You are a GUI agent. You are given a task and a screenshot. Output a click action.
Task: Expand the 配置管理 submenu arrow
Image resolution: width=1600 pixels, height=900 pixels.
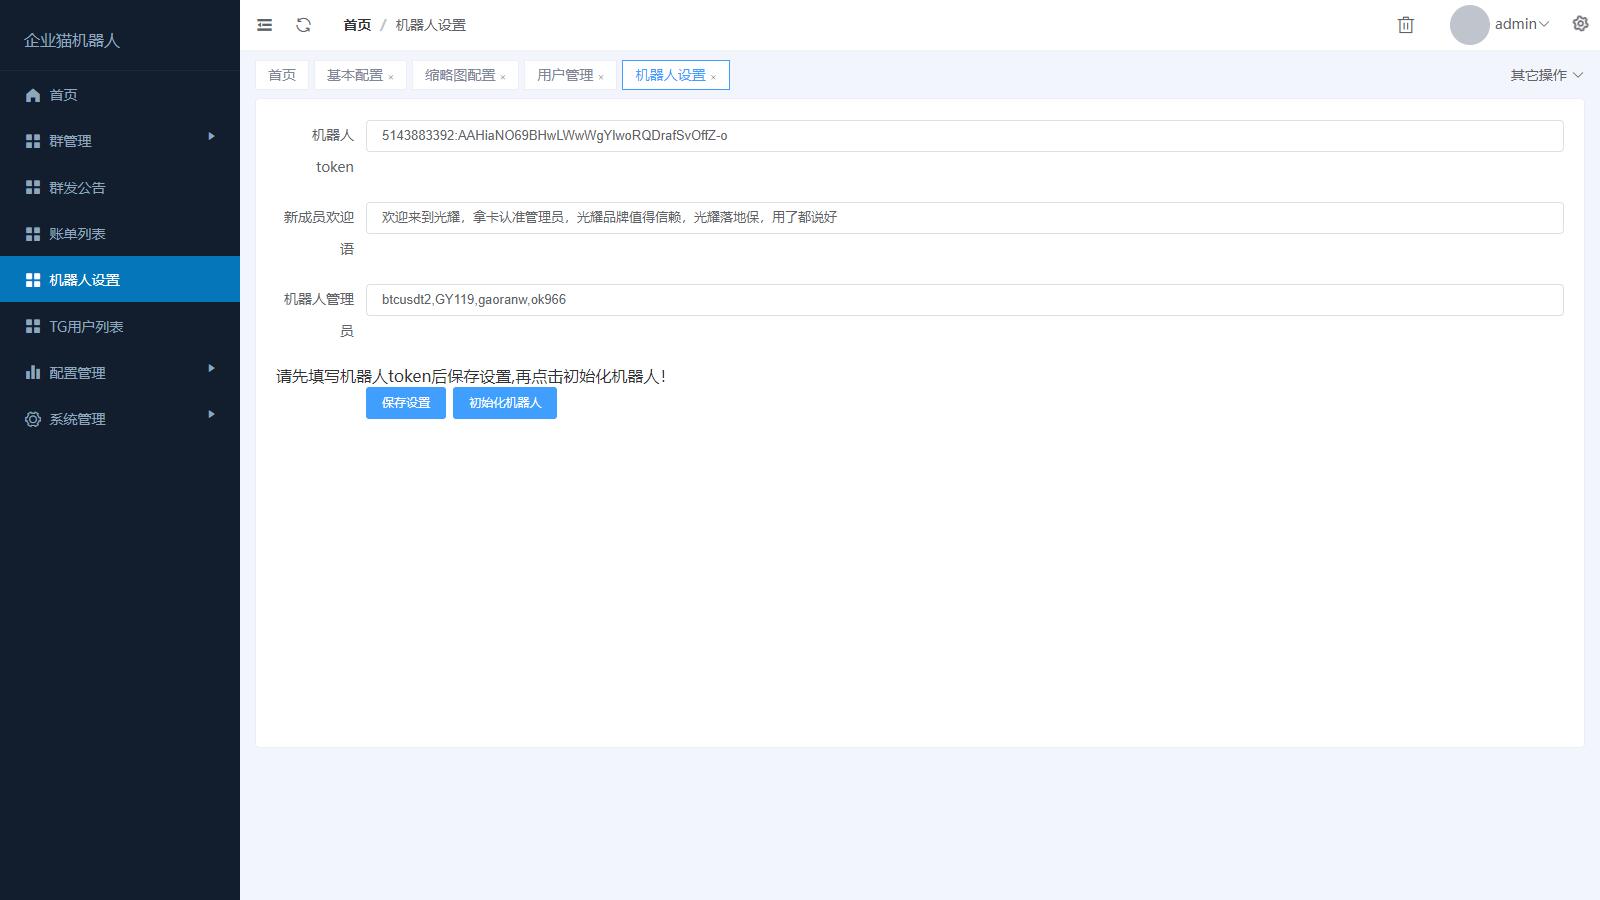tap(211, 368)
